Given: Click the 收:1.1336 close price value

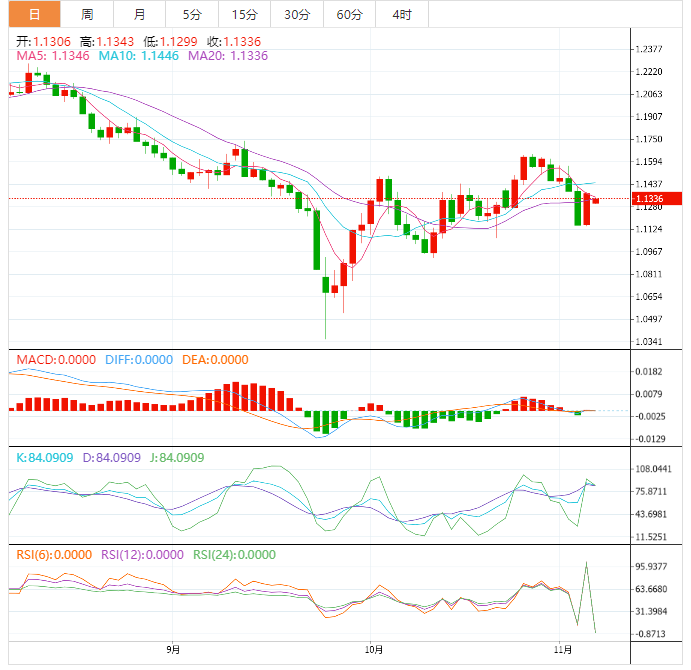Looking at the screenshot, I should tap(234, 42).
